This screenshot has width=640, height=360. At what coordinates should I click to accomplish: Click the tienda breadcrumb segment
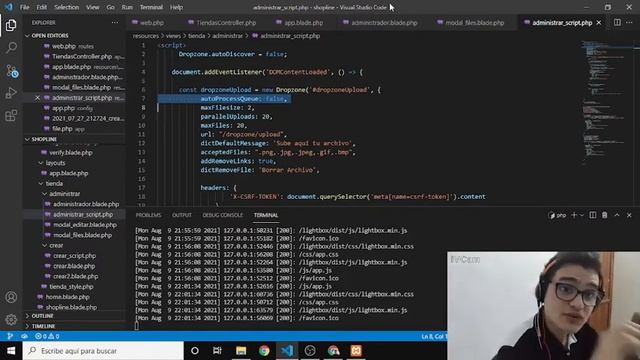click(196, 36)
